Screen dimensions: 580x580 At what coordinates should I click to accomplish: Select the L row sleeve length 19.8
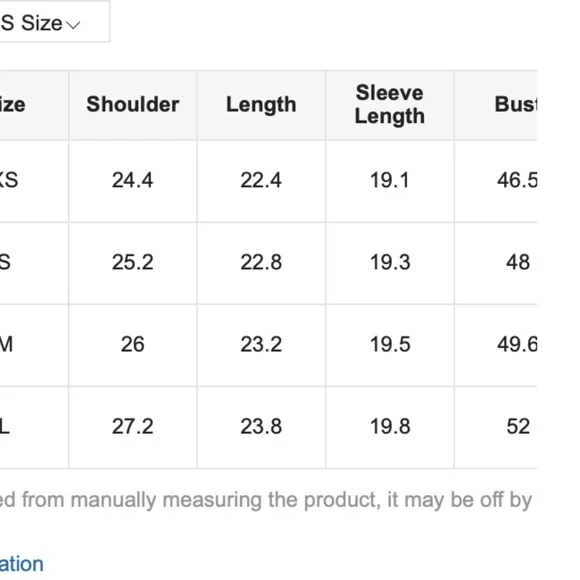point(390,426)
